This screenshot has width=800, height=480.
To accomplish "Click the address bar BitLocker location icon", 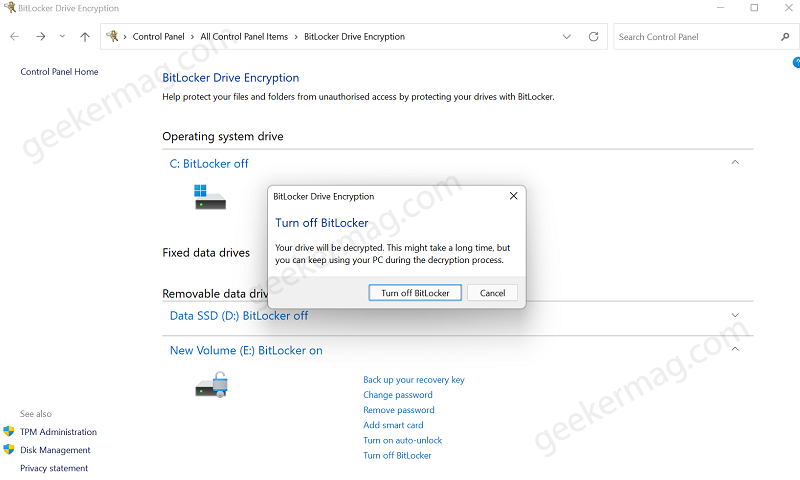I will click(x=112, y=36).
